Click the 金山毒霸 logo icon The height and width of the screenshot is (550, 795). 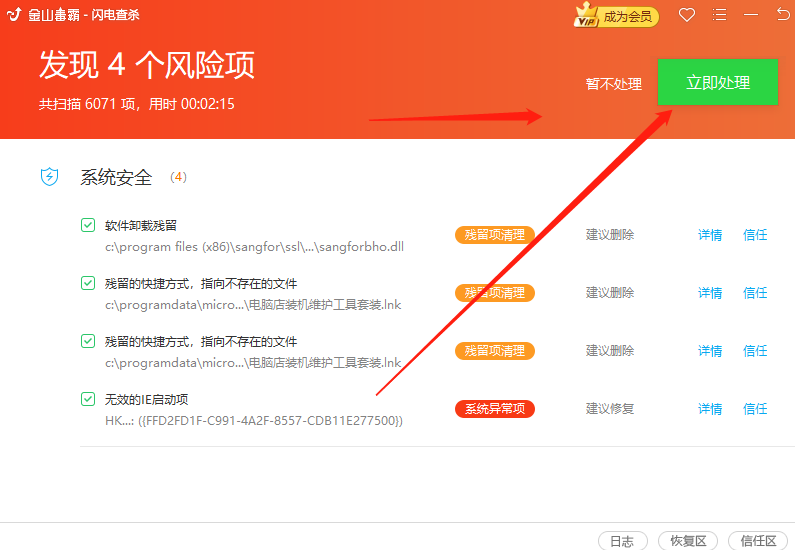click(14, 14)
